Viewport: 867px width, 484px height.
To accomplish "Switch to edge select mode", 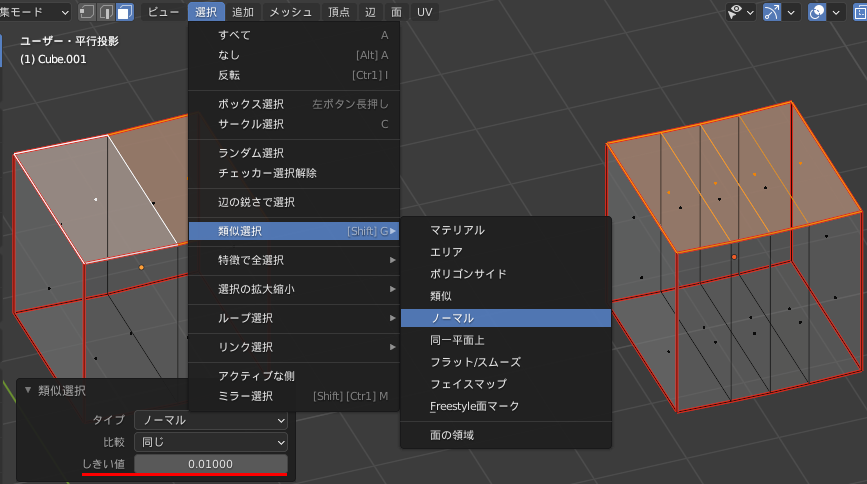I will 106,12.
